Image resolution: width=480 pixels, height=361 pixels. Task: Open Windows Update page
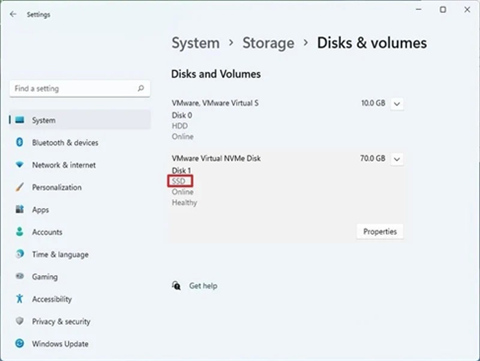click(x=80, y=343)
